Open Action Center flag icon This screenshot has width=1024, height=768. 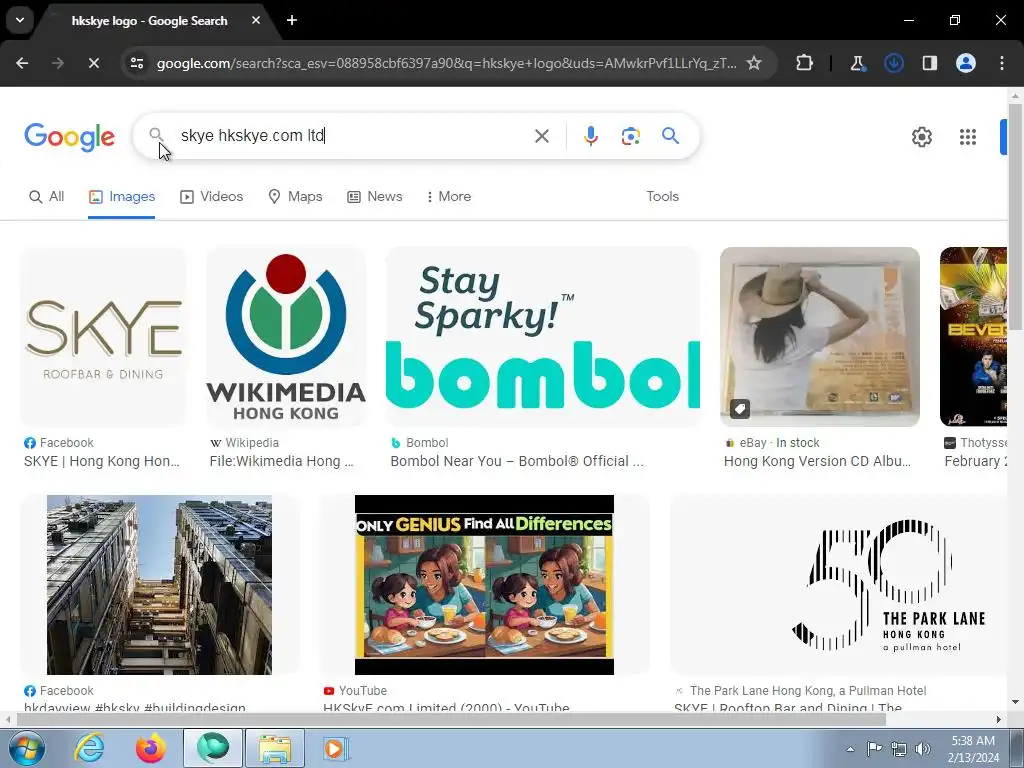874,749
